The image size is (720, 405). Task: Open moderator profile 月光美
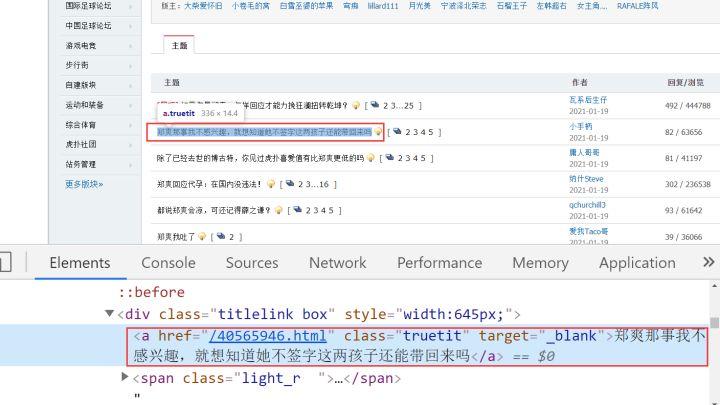(420, 6)
